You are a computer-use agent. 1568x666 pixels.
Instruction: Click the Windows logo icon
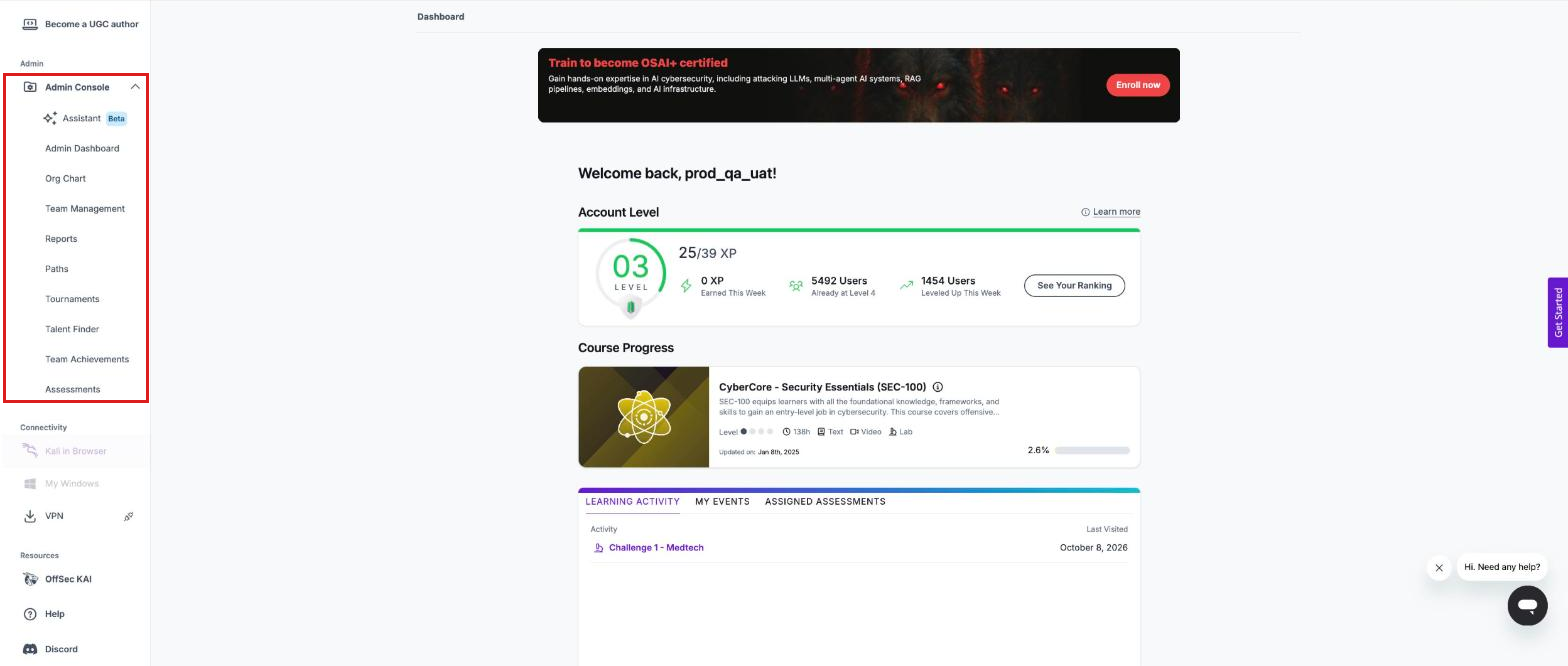click(x=30, y=484)
